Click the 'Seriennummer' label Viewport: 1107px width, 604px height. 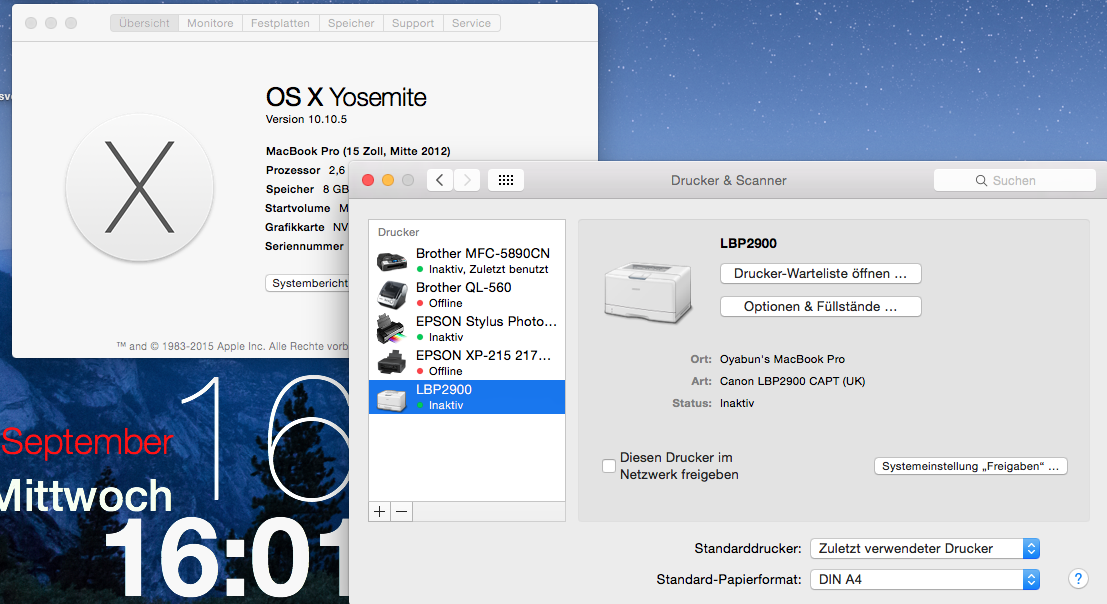[304, 246]
